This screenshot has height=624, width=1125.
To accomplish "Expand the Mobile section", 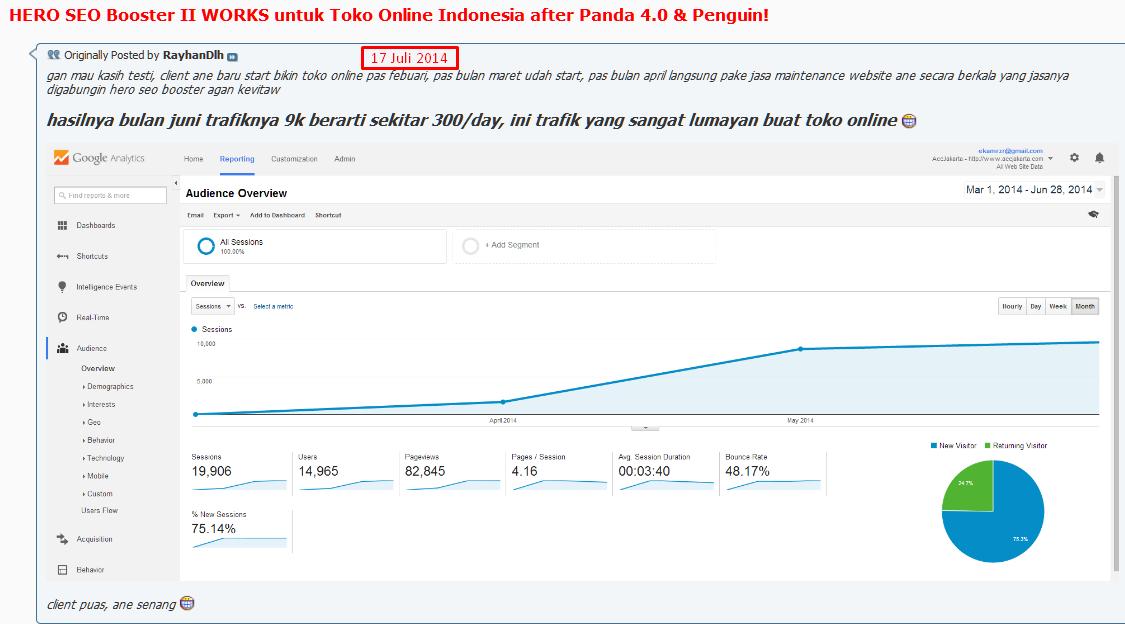I will coord(95,476).
